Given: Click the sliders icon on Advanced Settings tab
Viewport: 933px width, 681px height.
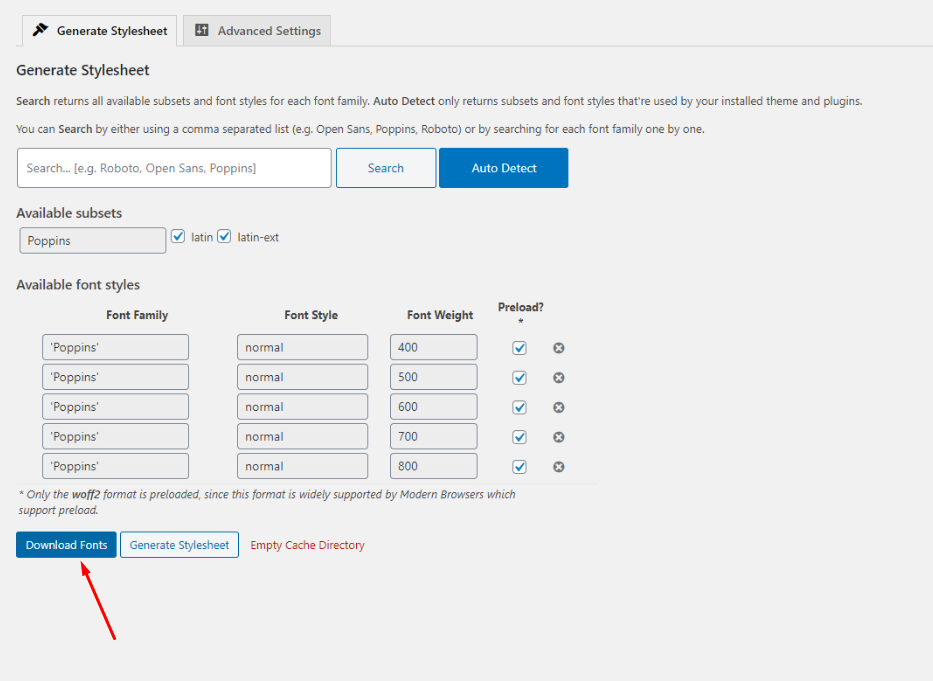Looking at the screenshot, I should coord(201,30).
